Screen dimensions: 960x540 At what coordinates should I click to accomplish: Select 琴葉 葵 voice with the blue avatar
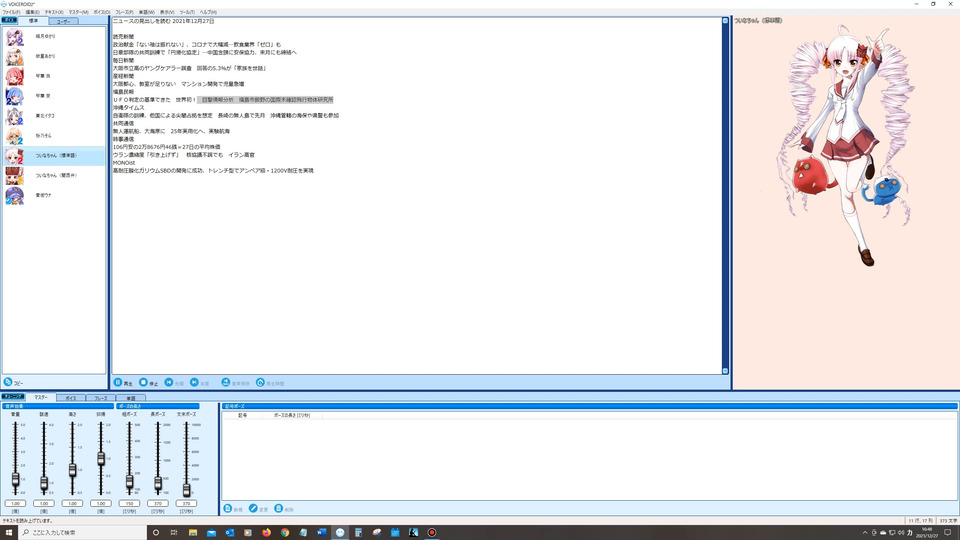click(x=15, y=96)
